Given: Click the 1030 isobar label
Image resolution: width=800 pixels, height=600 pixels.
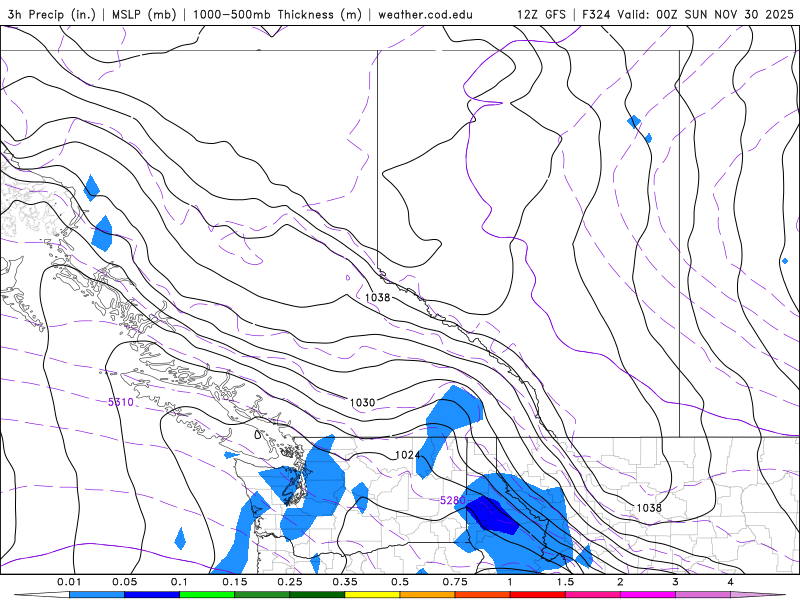Looking at the screenshot, I should click(362, 403).
